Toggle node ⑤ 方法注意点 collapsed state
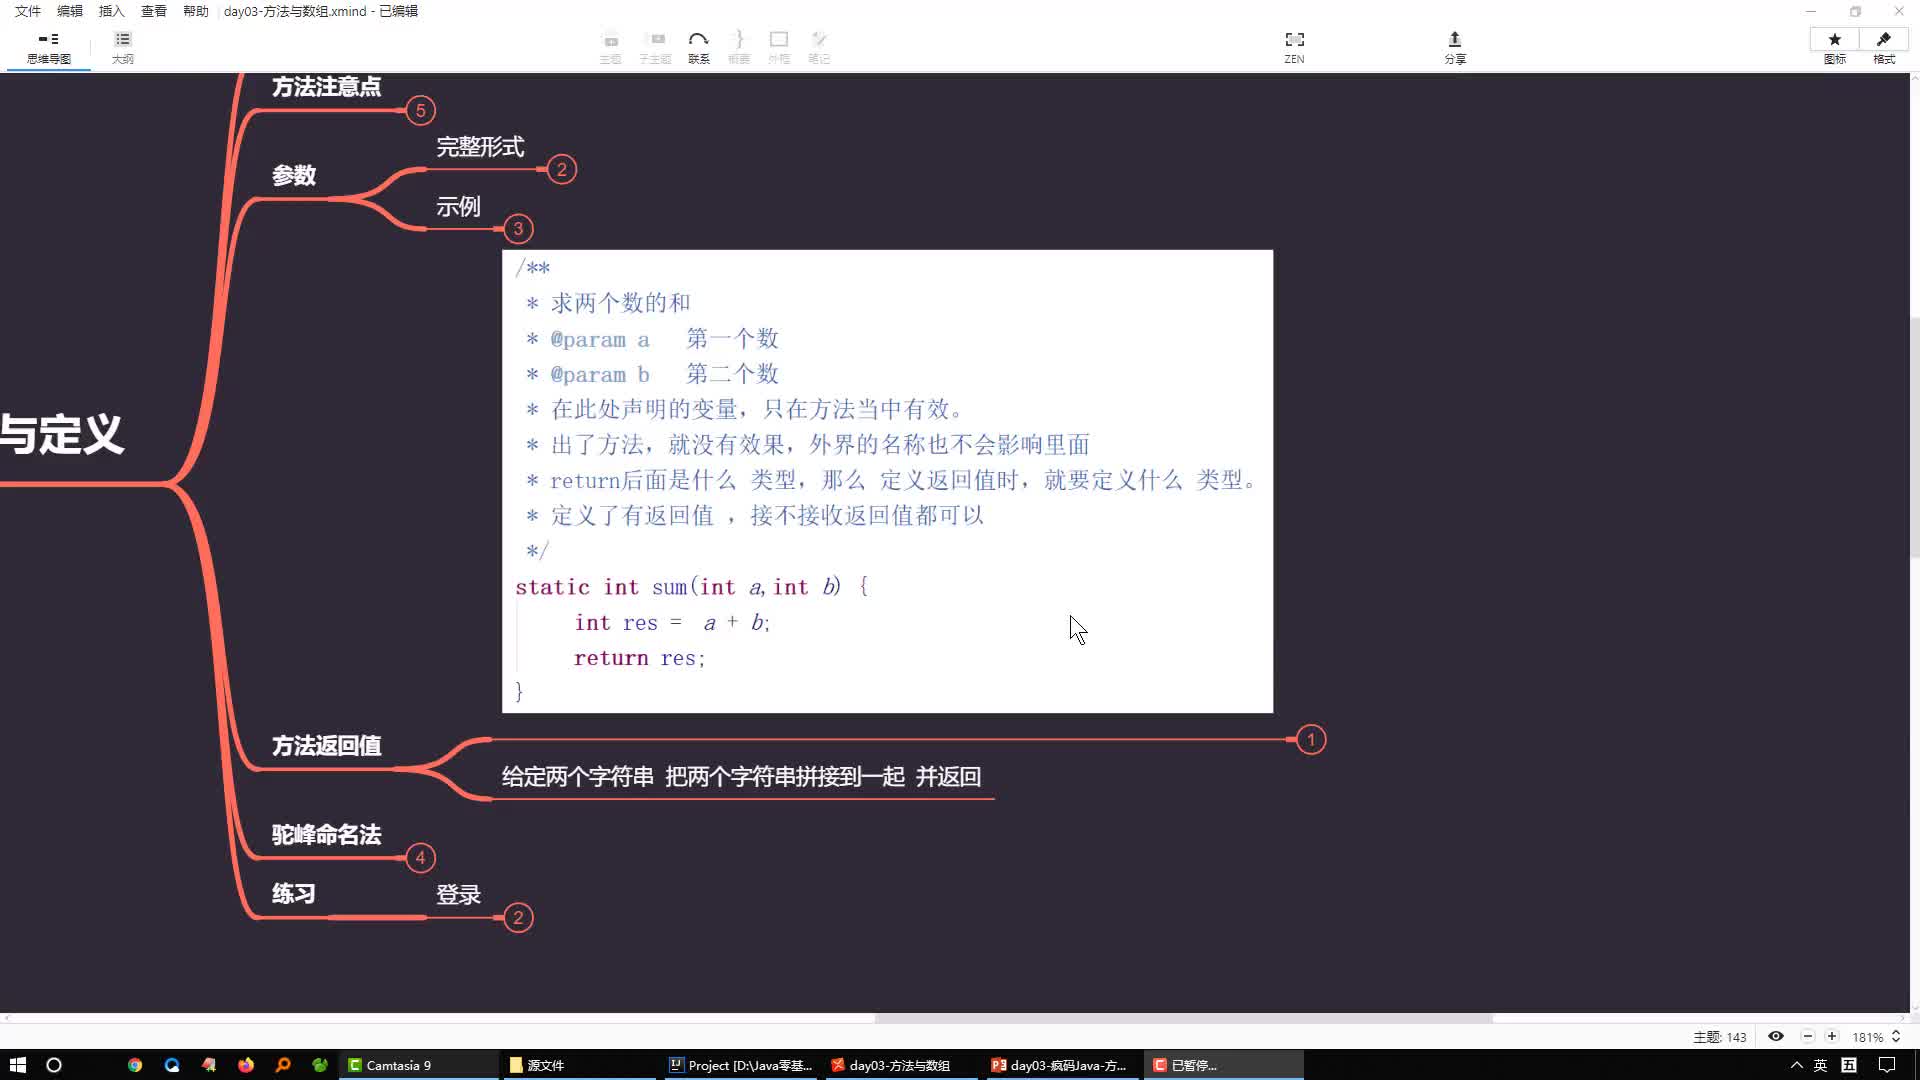Viewport: 1920px width, 1080px height. click(x=421, y=109)
